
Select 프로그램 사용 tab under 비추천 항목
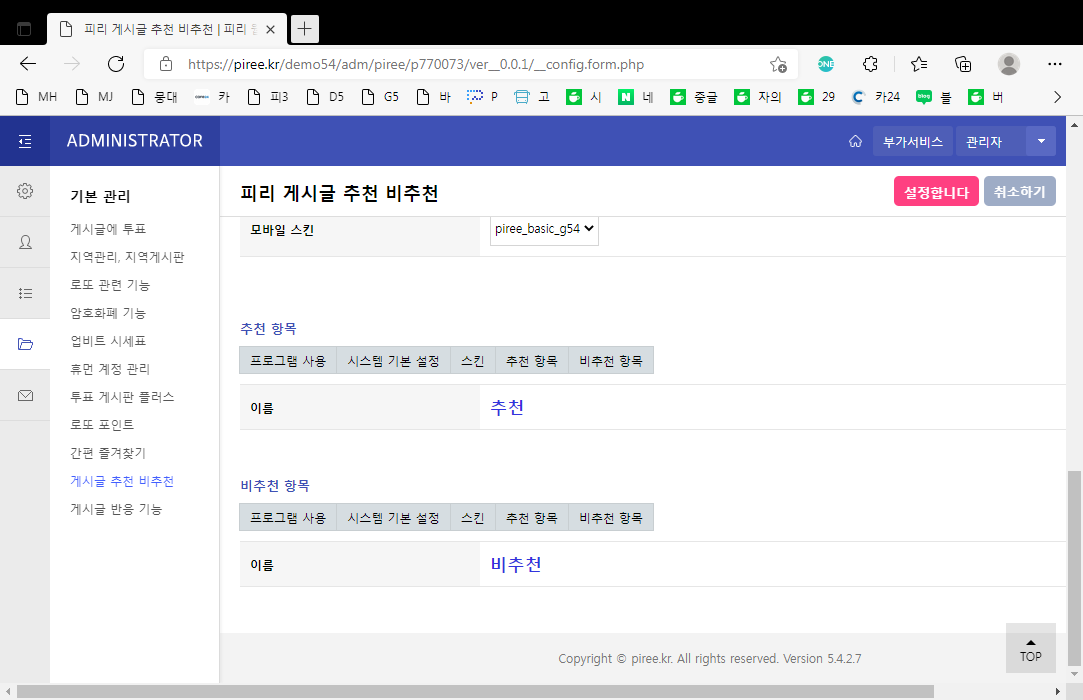(288, 518)
